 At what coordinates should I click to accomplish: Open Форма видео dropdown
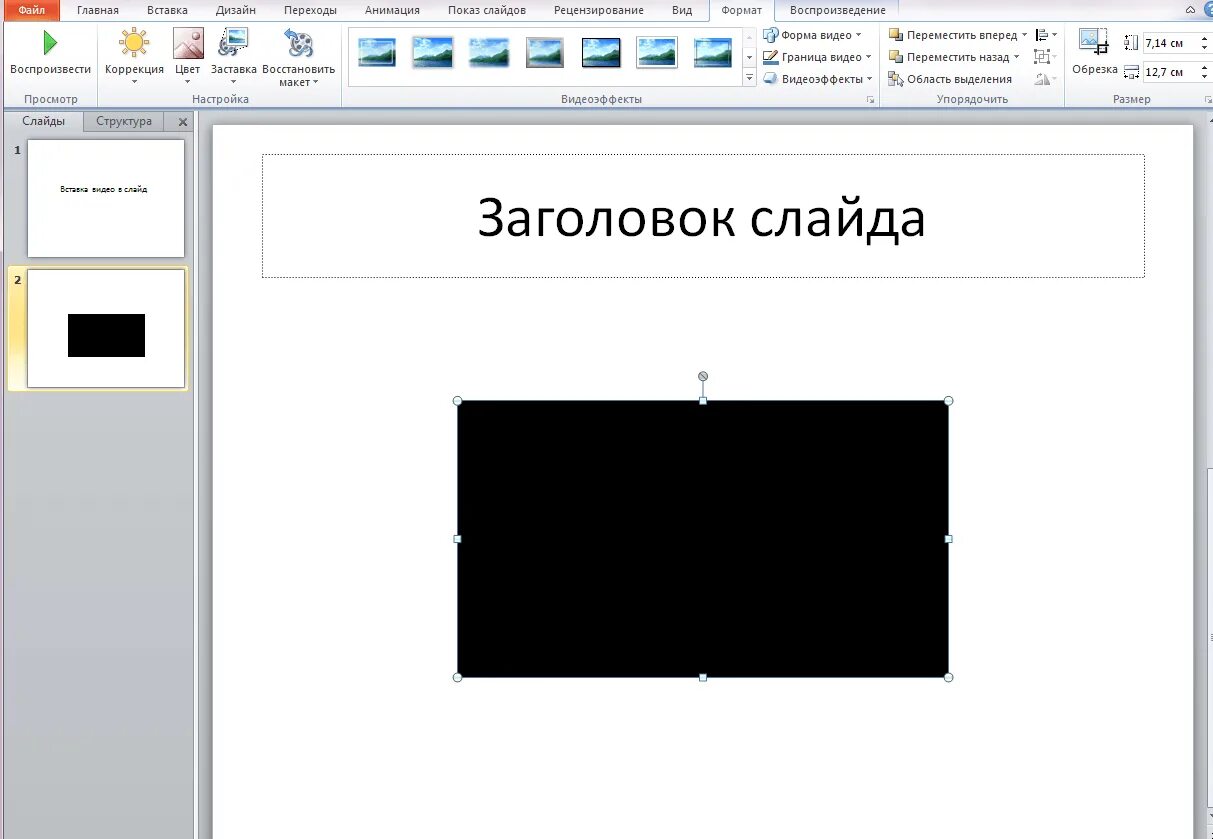(812, 35)
